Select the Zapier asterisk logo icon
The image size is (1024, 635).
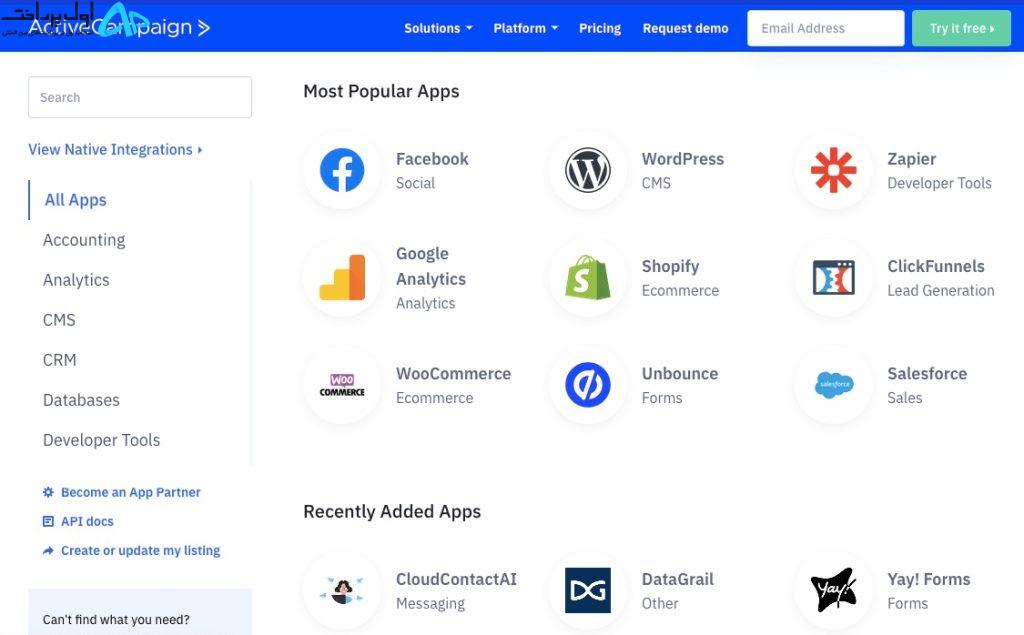[833, 170]
